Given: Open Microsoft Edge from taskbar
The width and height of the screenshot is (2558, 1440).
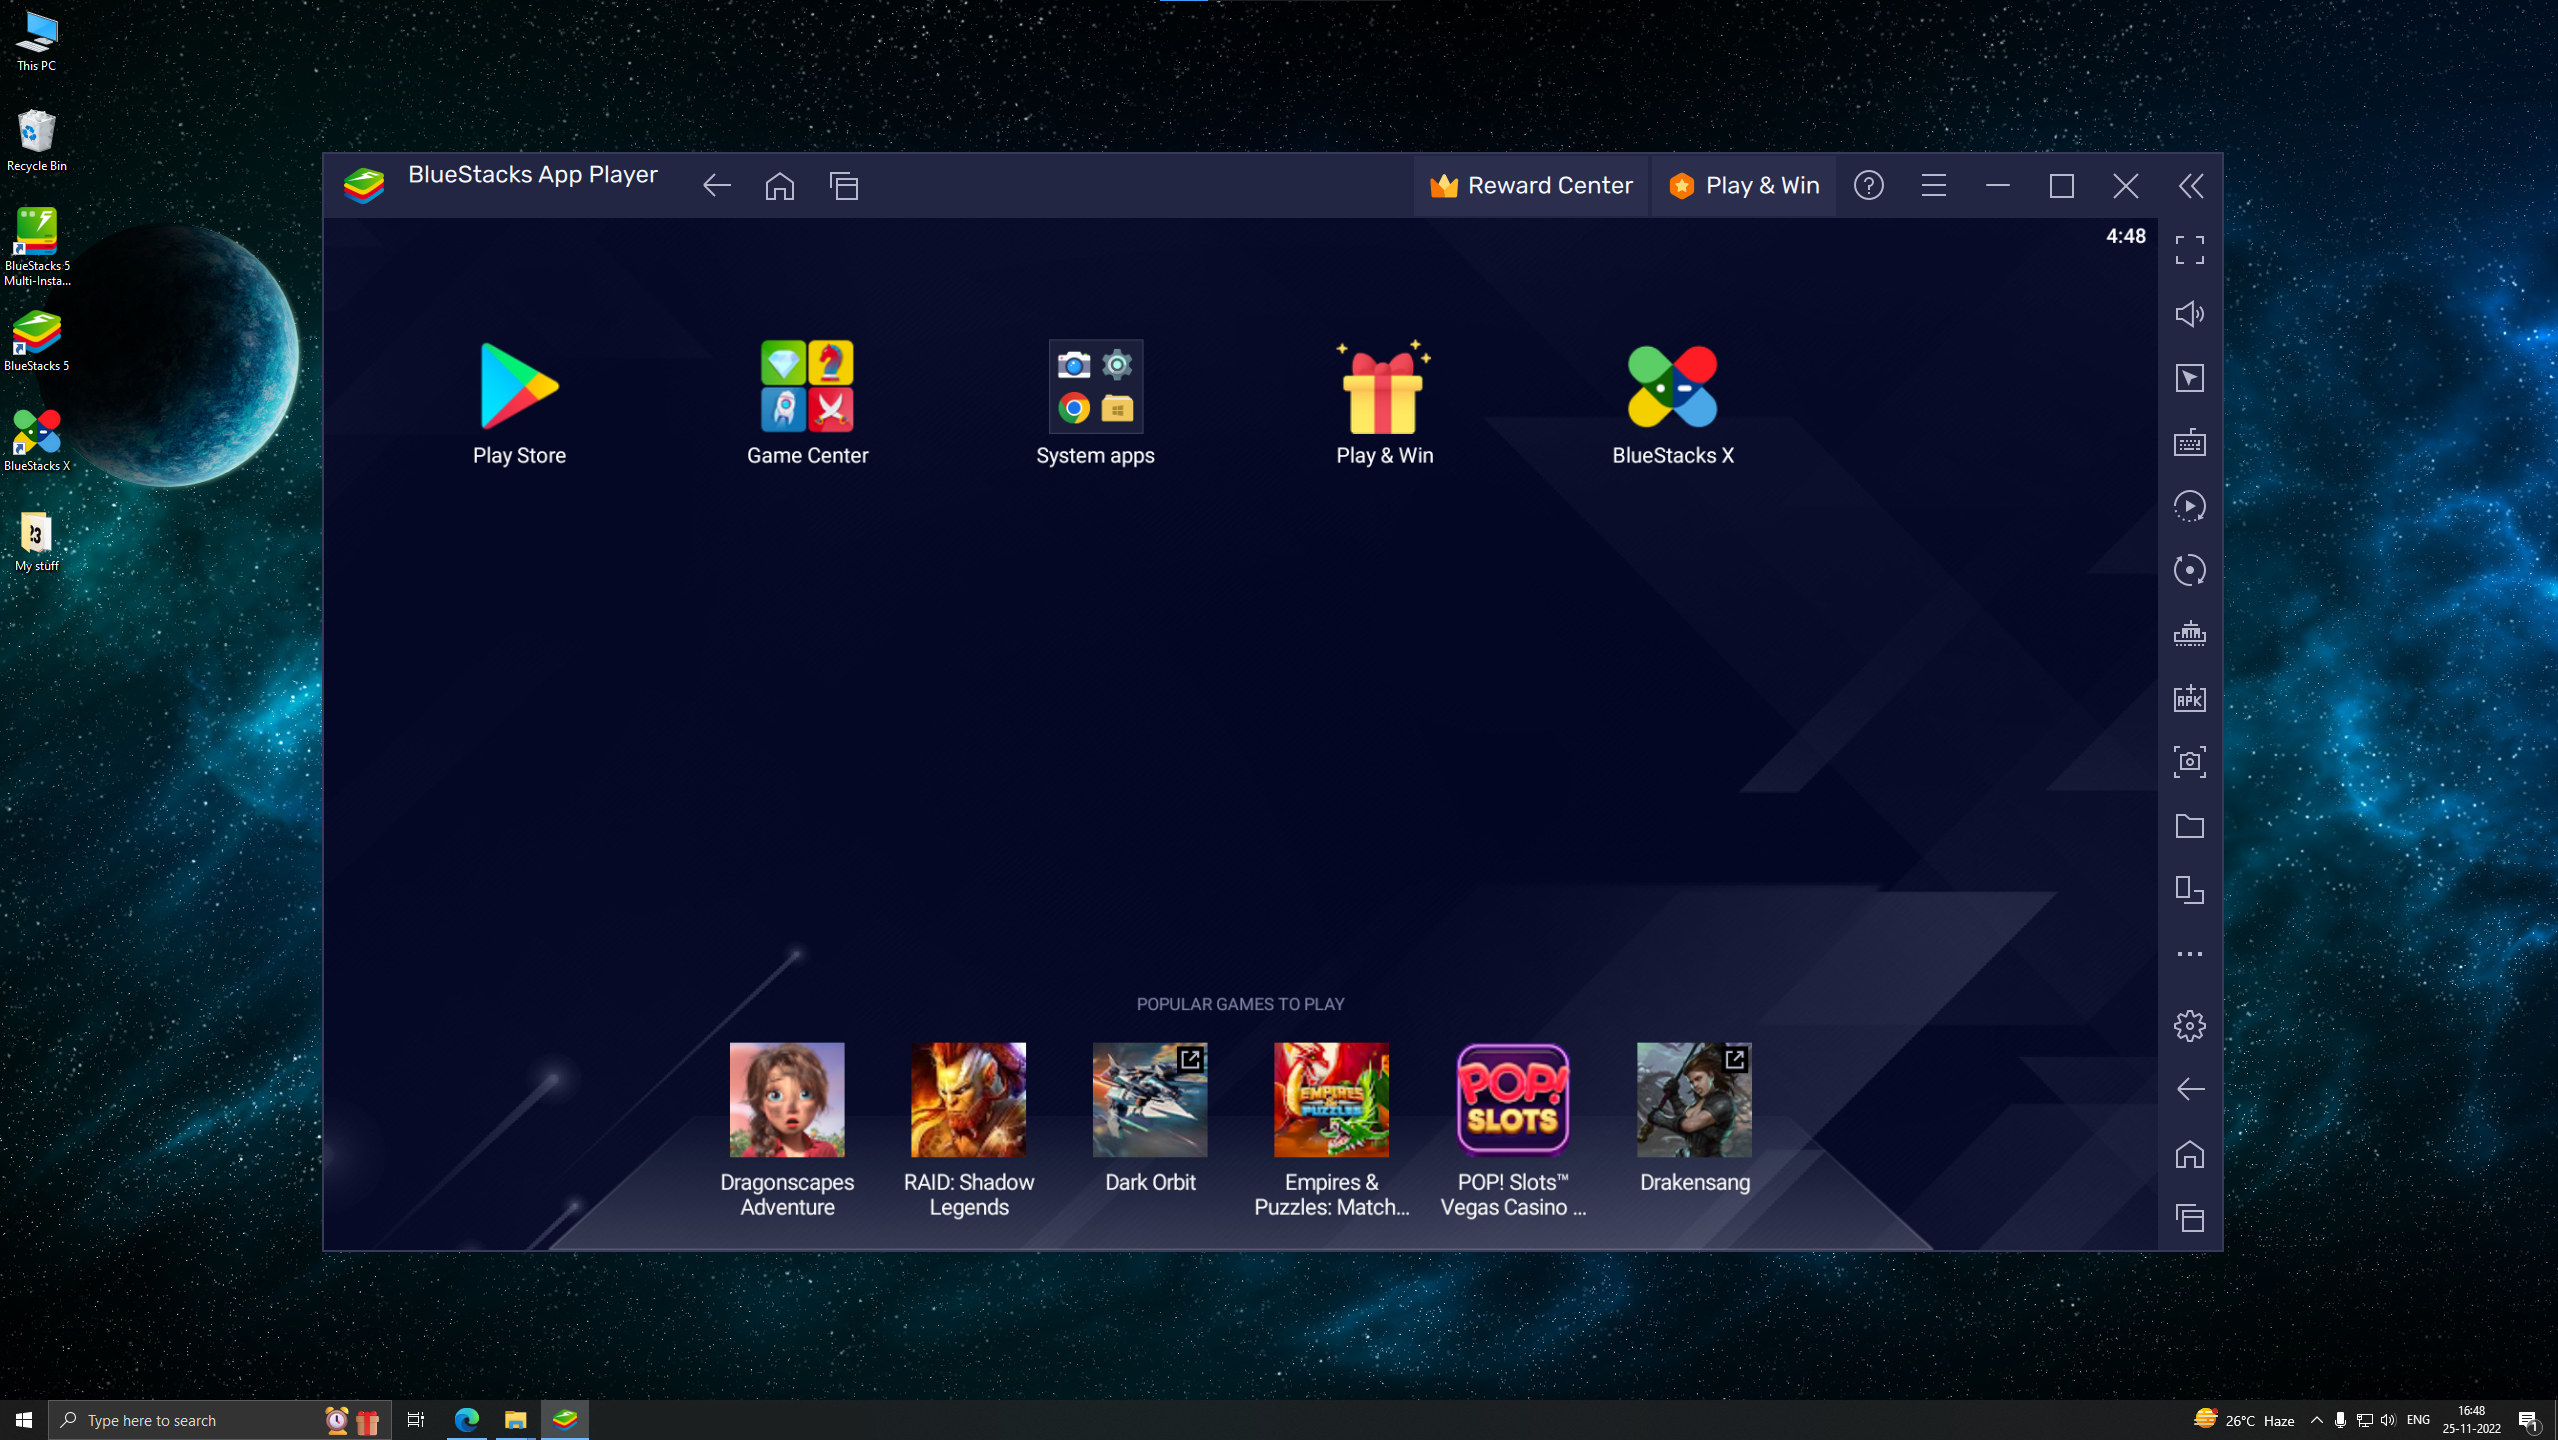Looking at the screenshot, I should pyautogui.click(x=467, y=1420).
